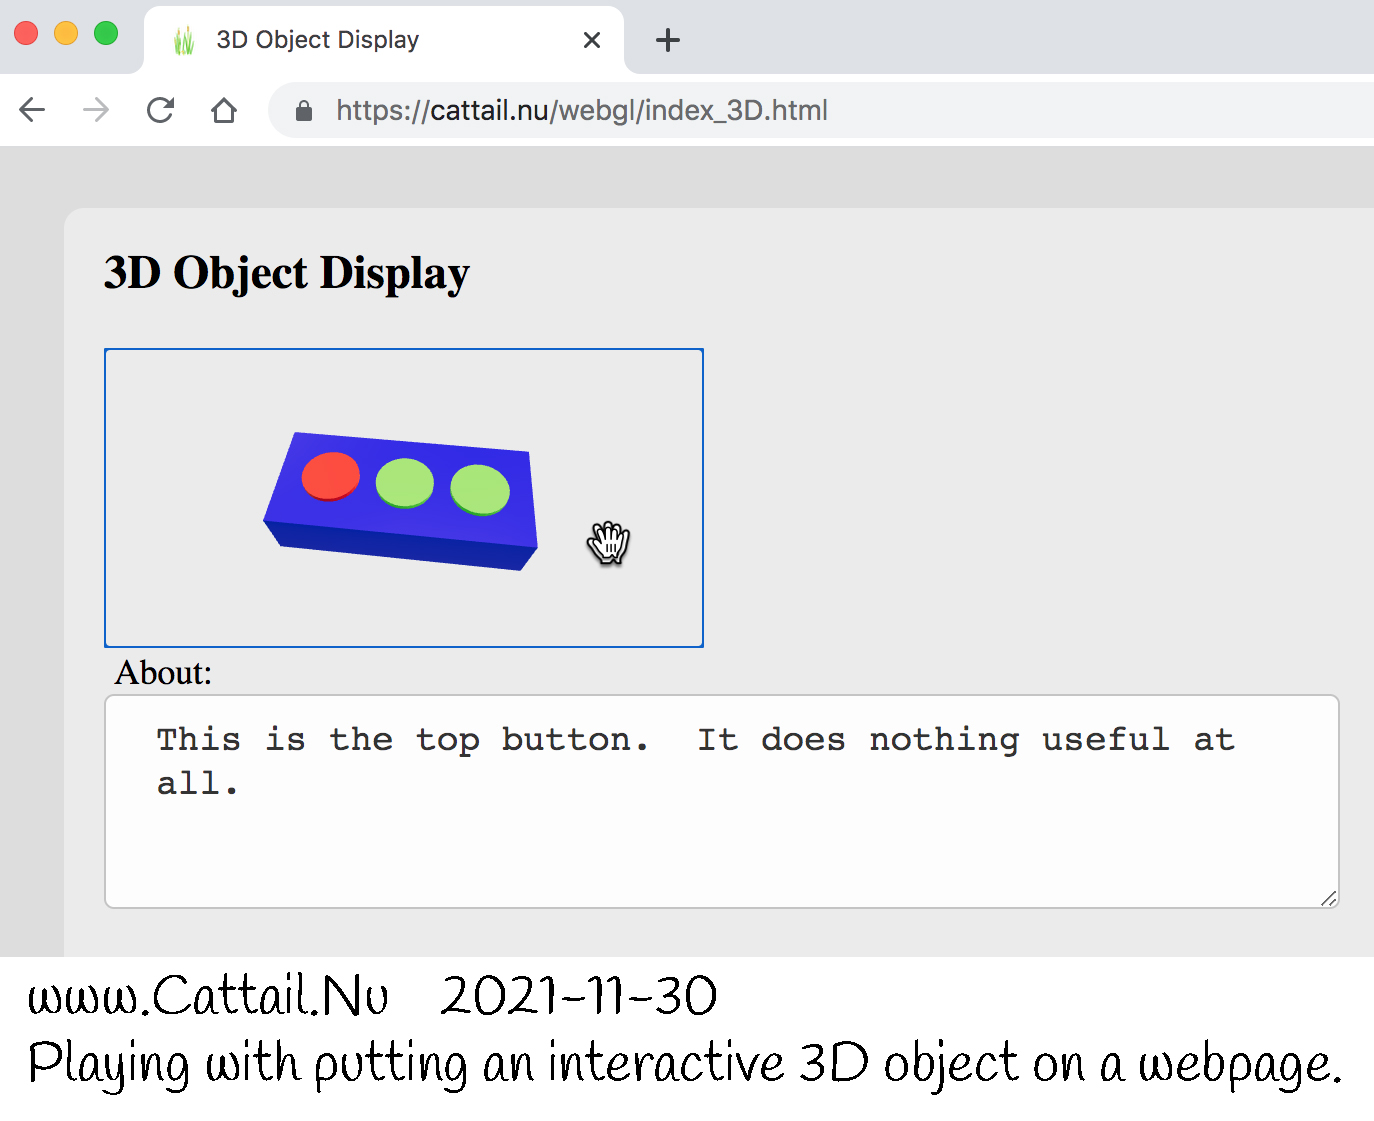Click the middle green button on the 3D object
The image size is (1374, 1121).
(405, 483)
